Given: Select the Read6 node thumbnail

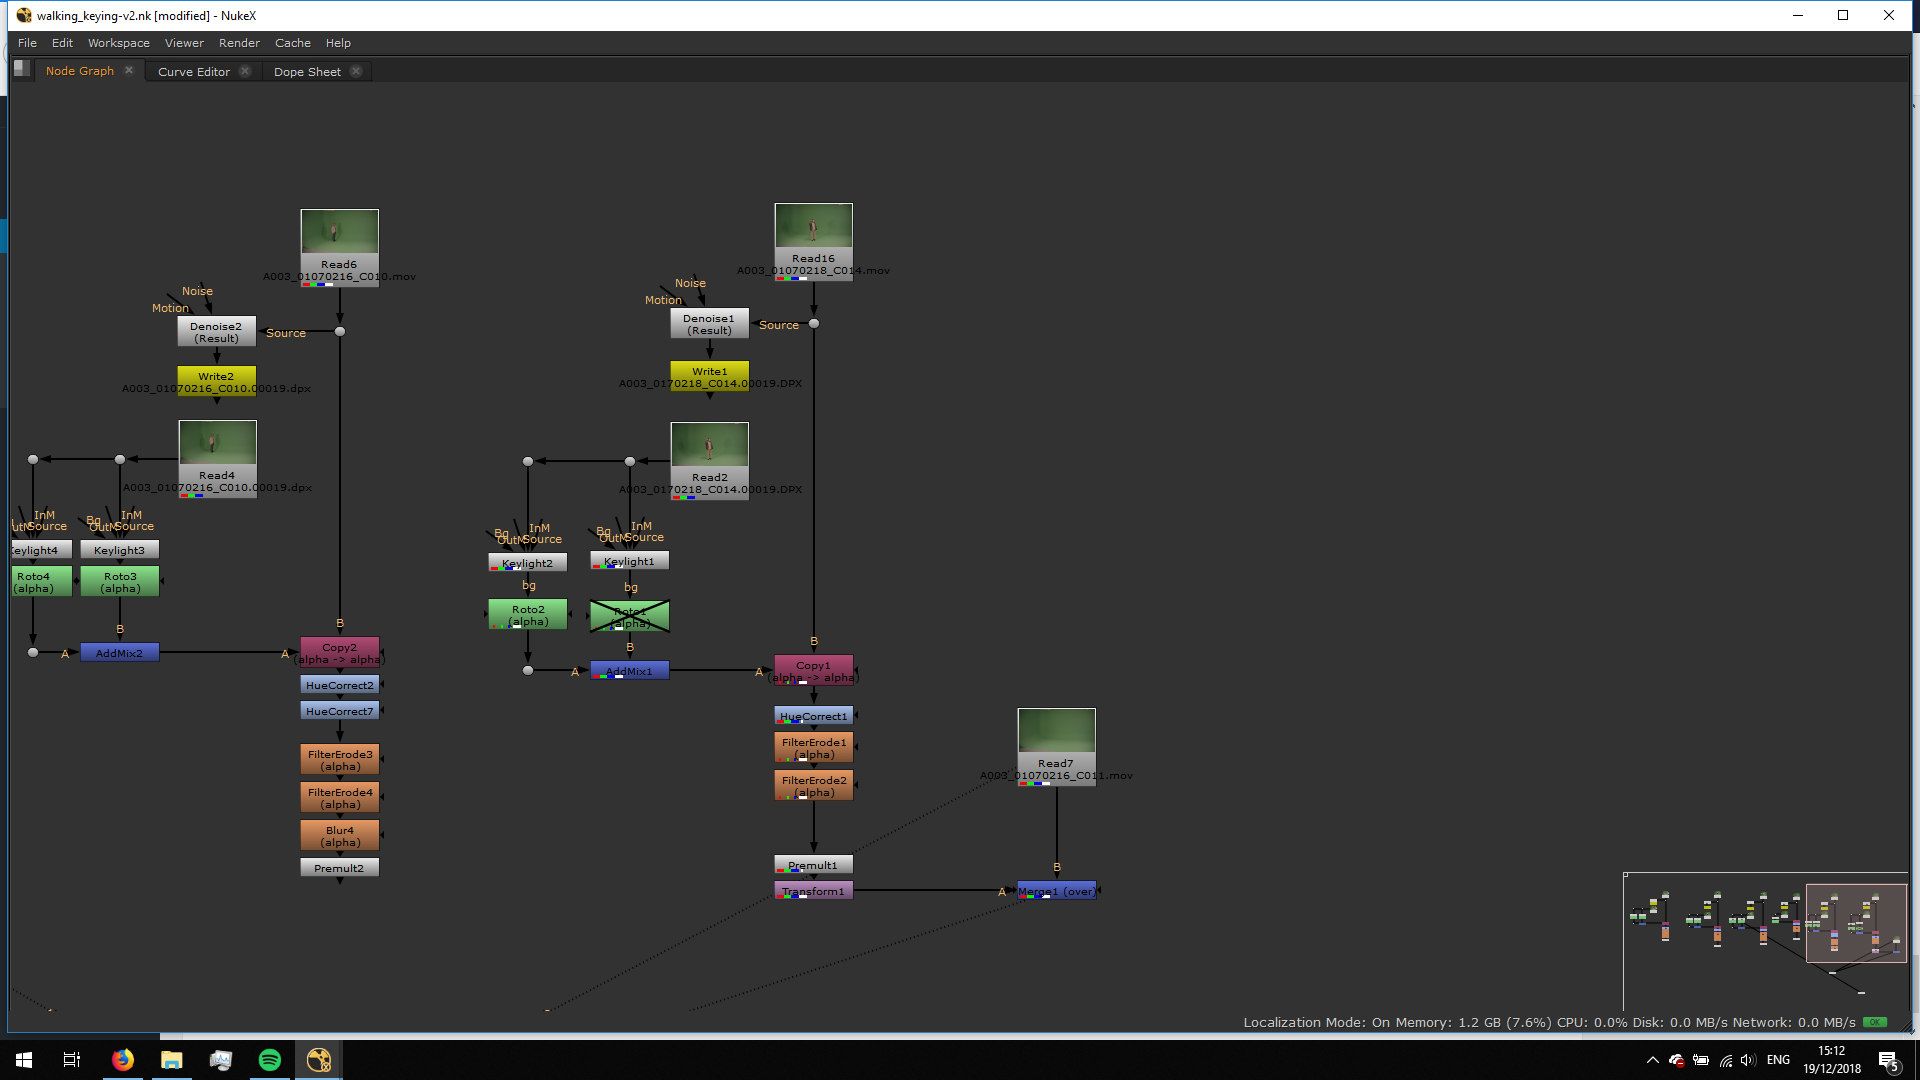Looking at the screenshot, I should click(x=339, y=232).
